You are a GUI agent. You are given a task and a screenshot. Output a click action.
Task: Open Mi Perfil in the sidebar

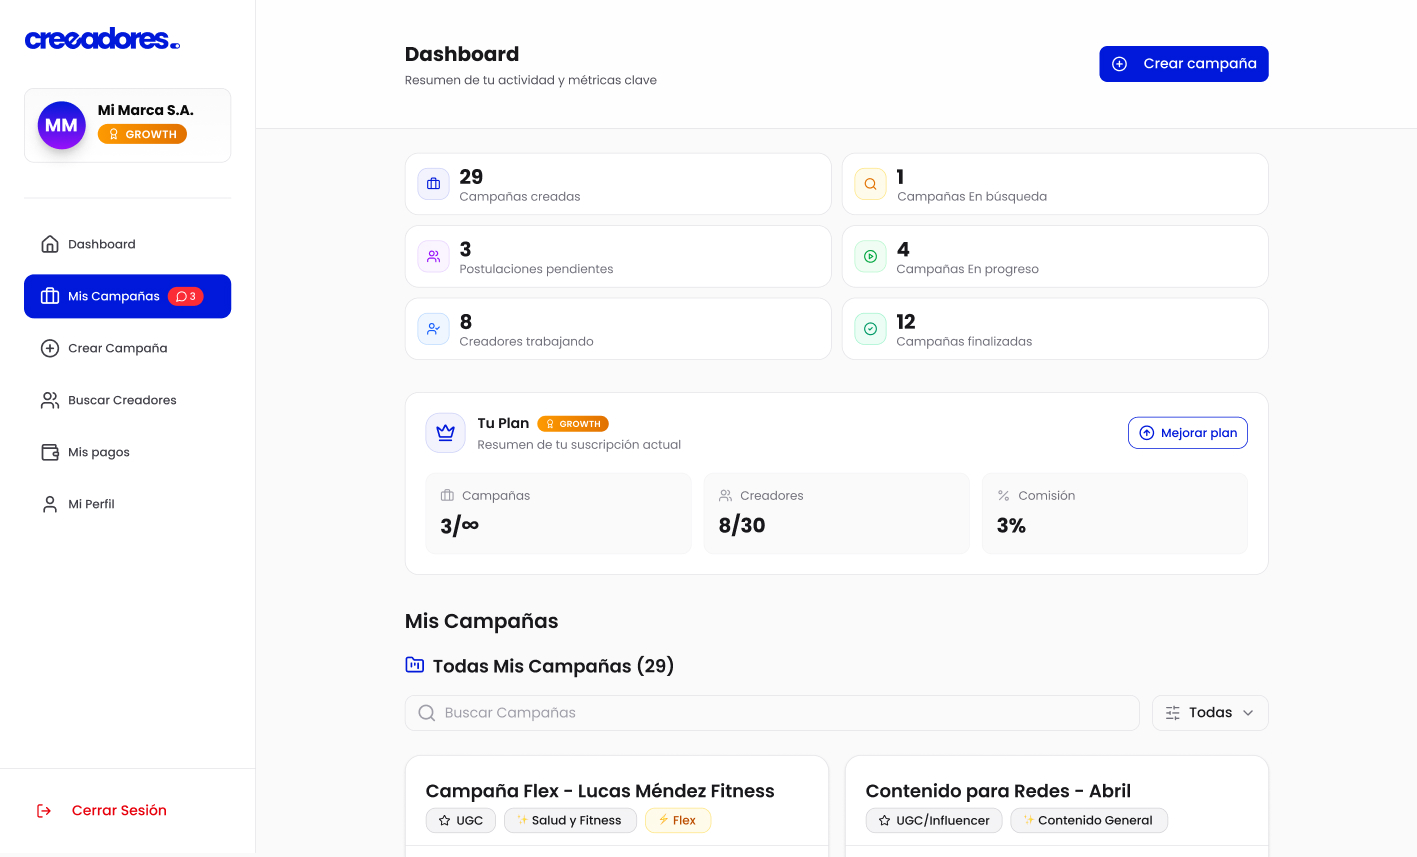click(x=91, y=504)
